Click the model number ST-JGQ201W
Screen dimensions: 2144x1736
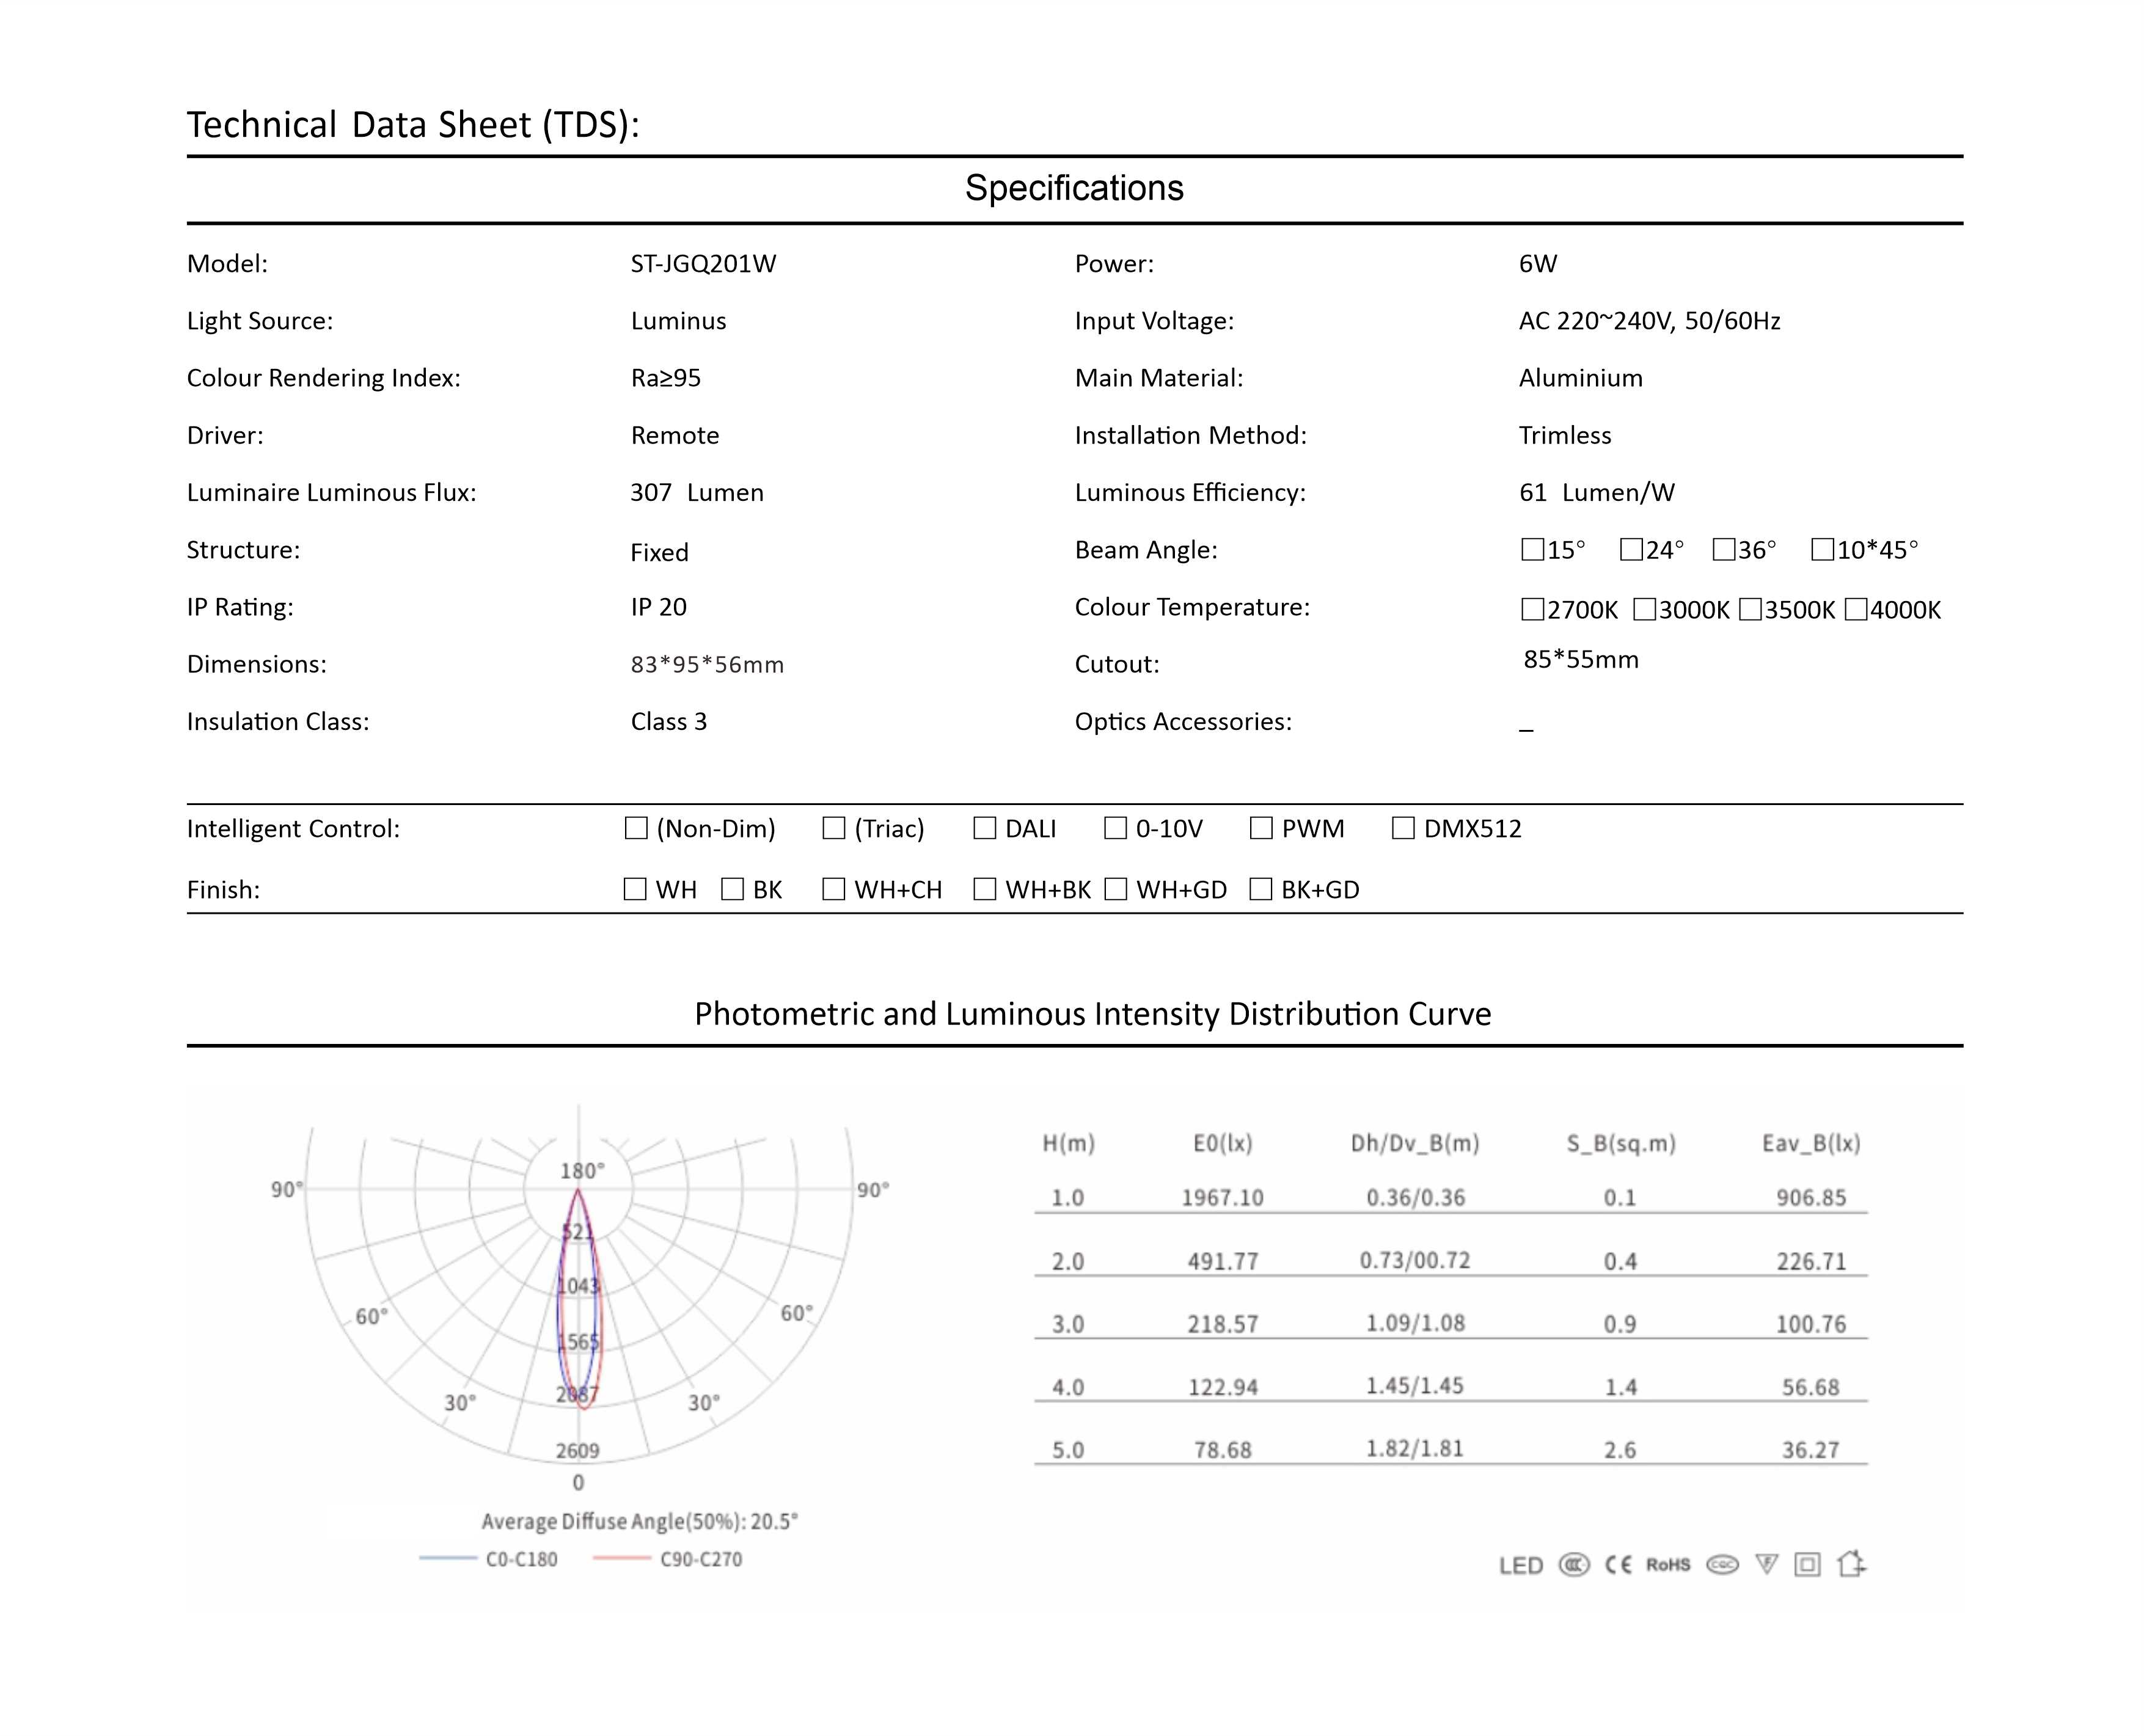click(x=703, y=264)
